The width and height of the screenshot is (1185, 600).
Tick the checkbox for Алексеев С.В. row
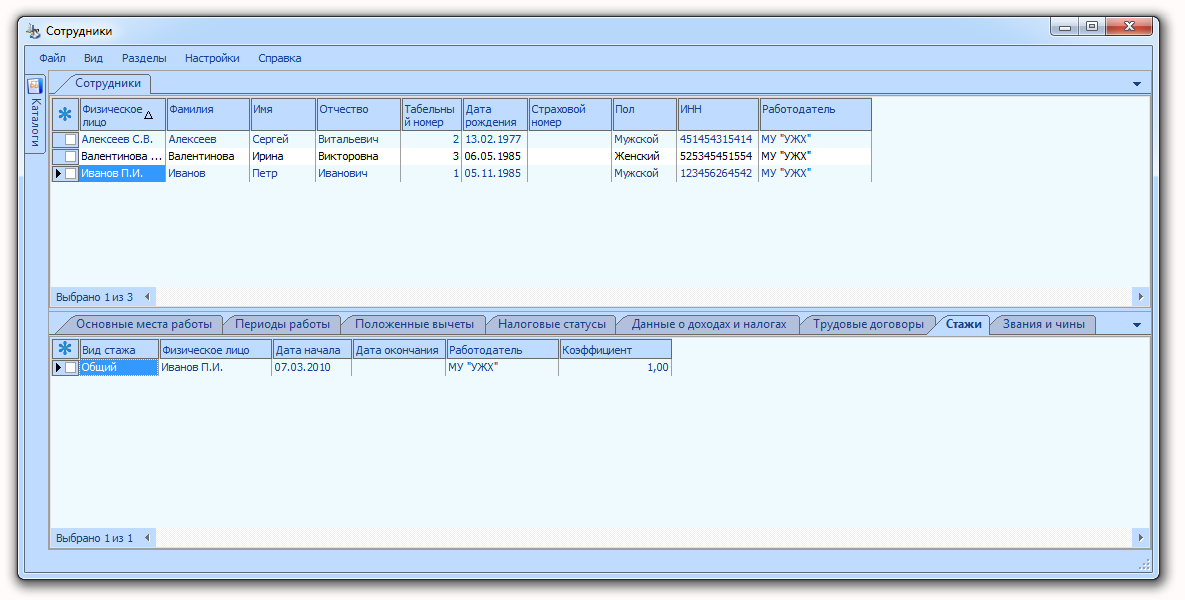(x=70, y=139)
